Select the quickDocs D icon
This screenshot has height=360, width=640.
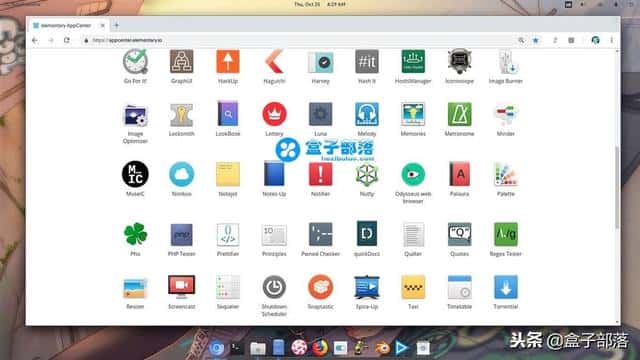(x=367, y=233)
